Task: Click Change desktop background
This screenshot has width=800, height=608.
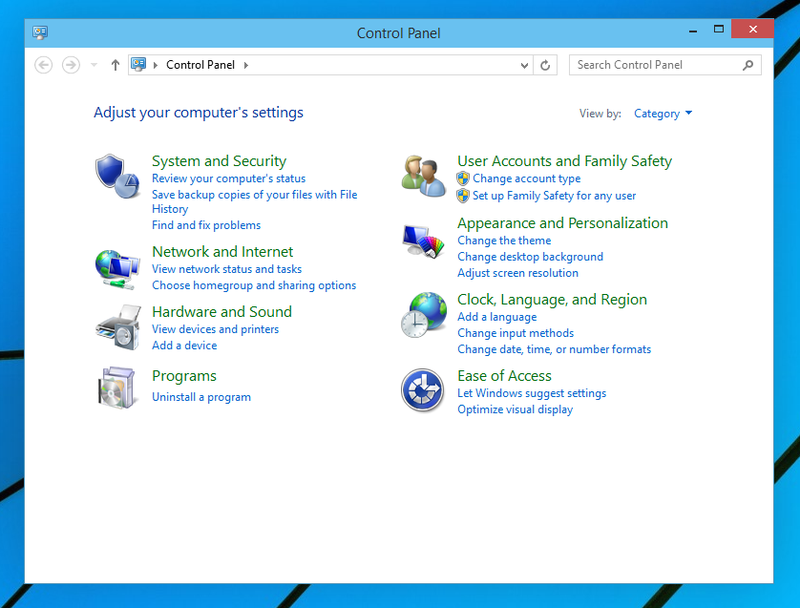Action: click(x=530, y=257)
